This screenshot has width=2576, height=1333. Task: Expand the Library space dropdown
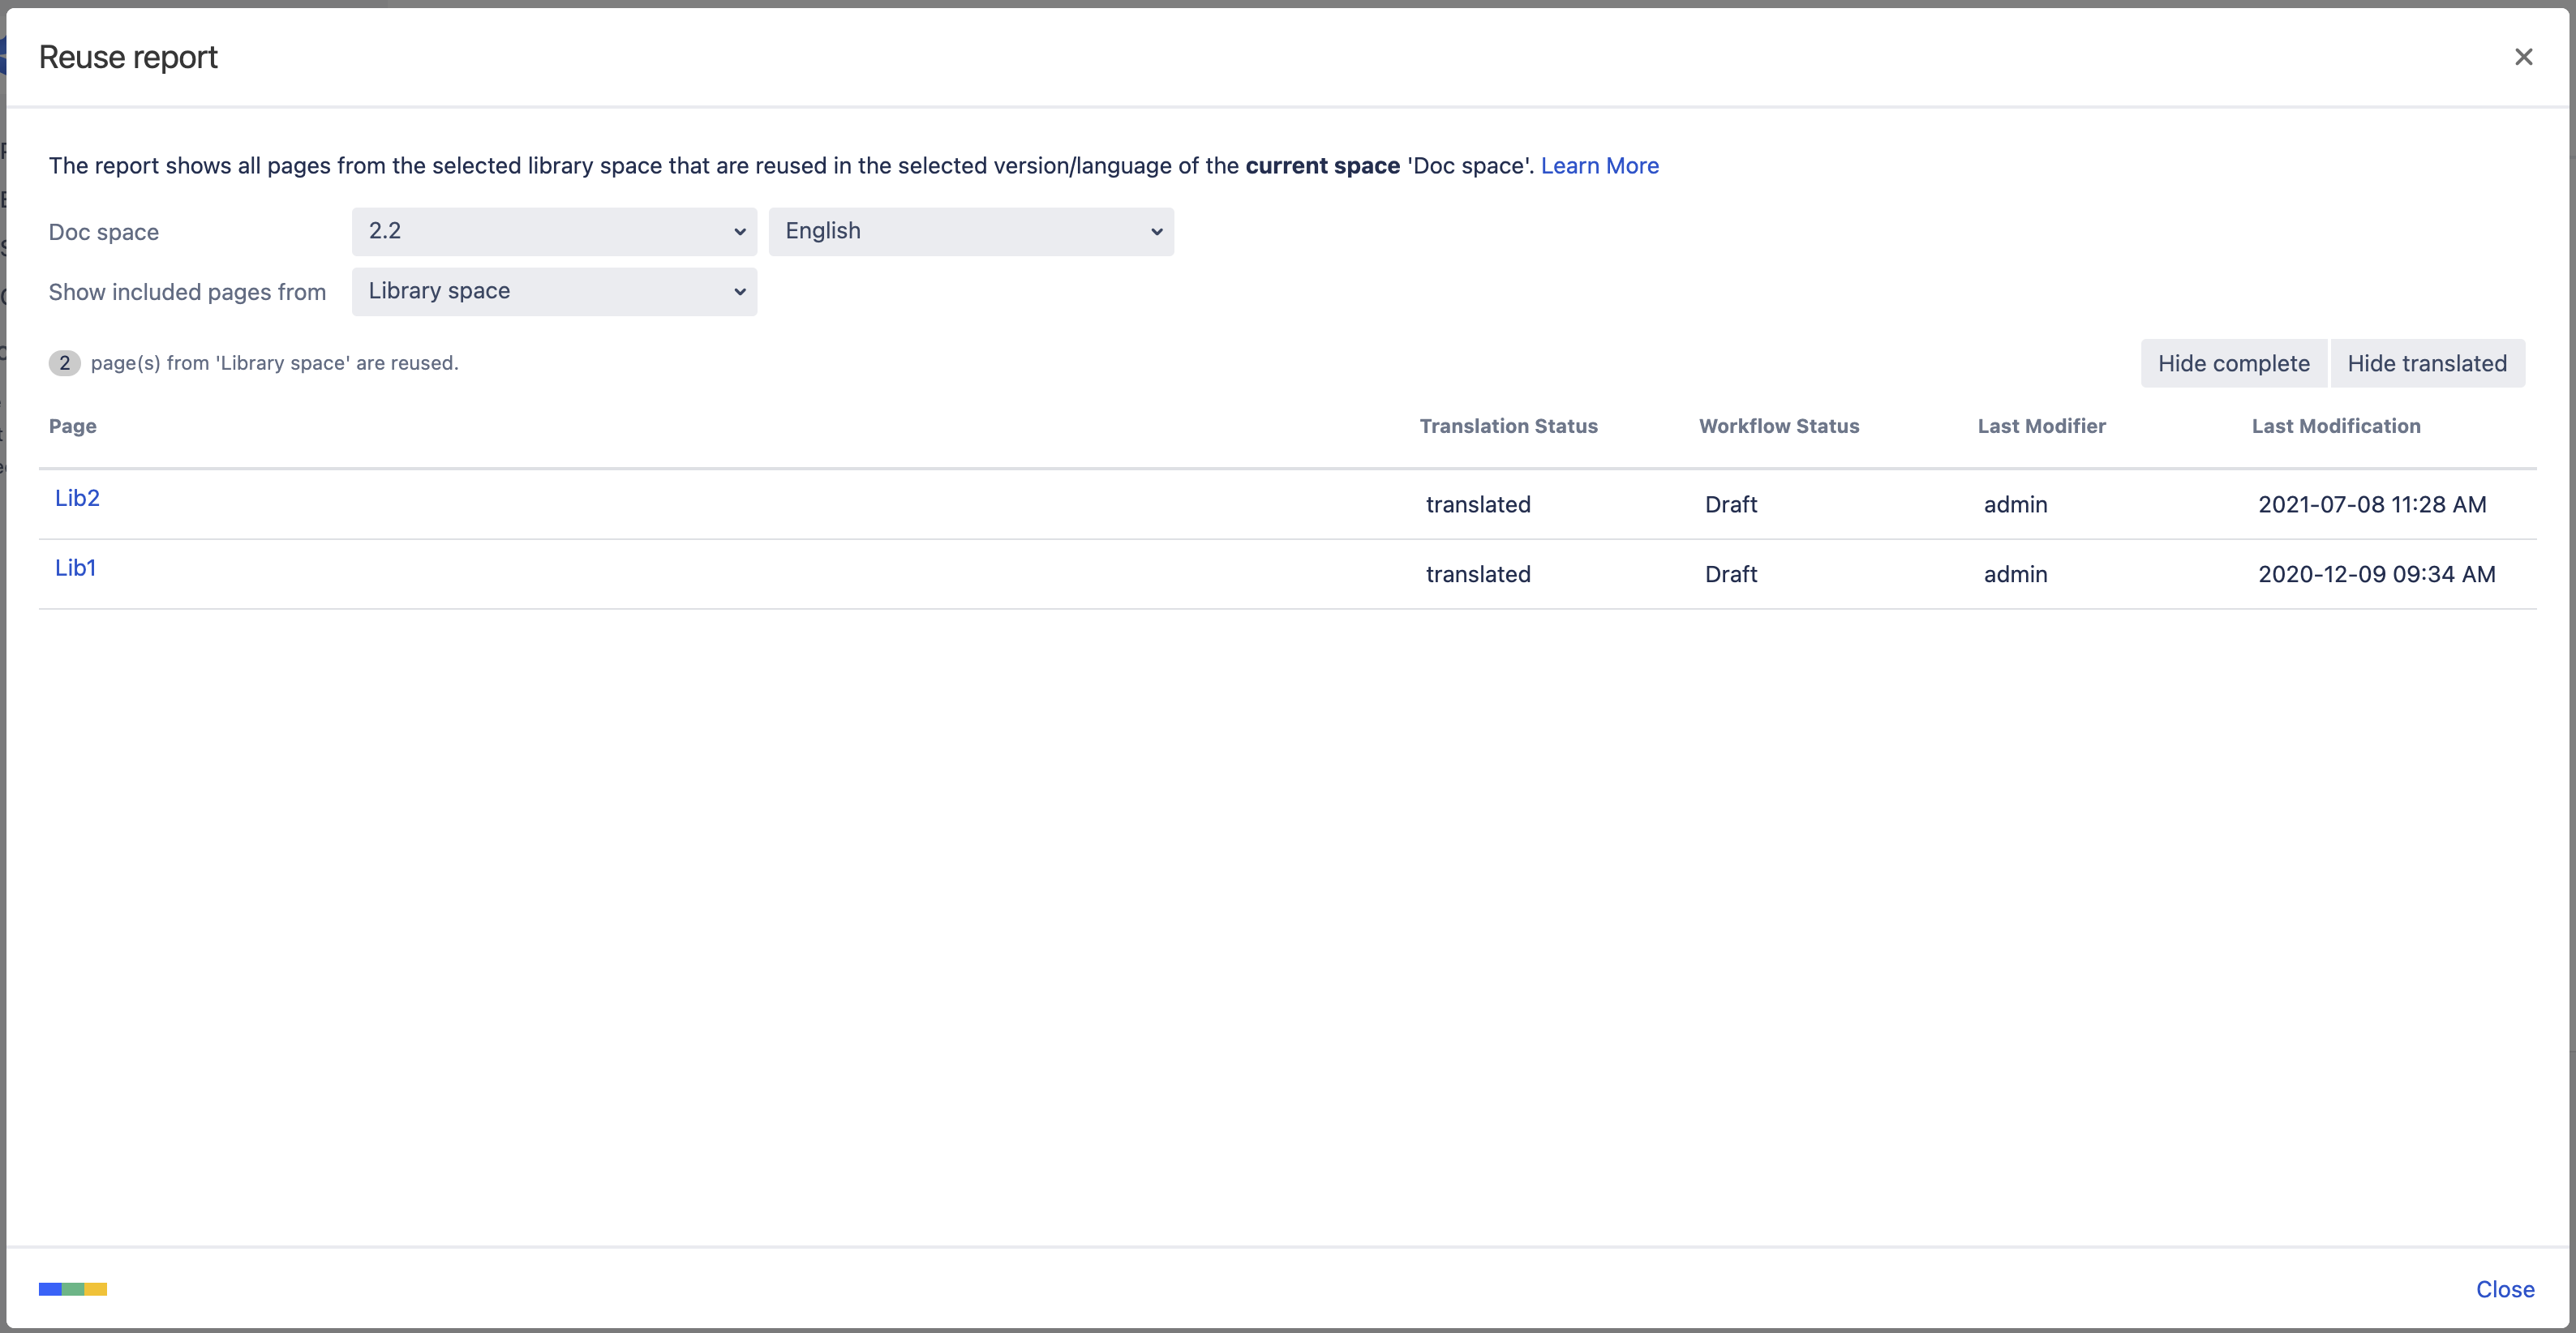tap(554, 292)
